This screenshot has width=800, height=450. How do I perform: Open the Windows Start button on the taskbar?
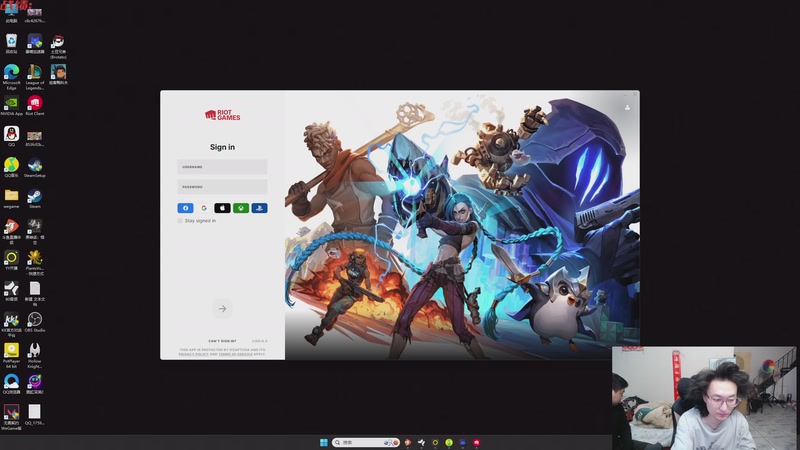point(323,442)
